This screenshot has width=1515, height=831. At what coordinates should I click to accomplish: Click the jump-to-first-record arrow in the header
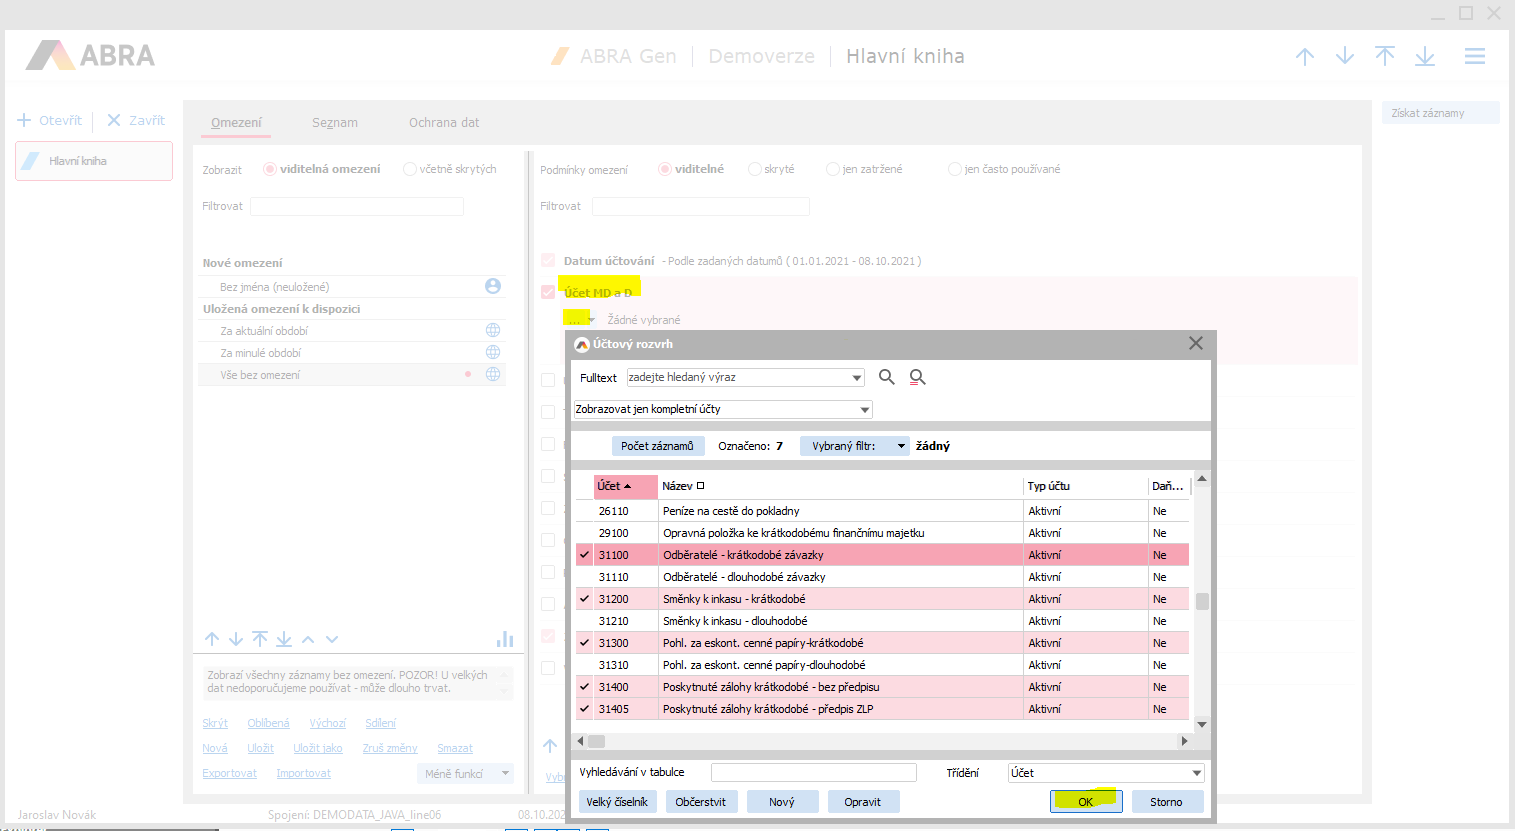(x=1385, y=57)
